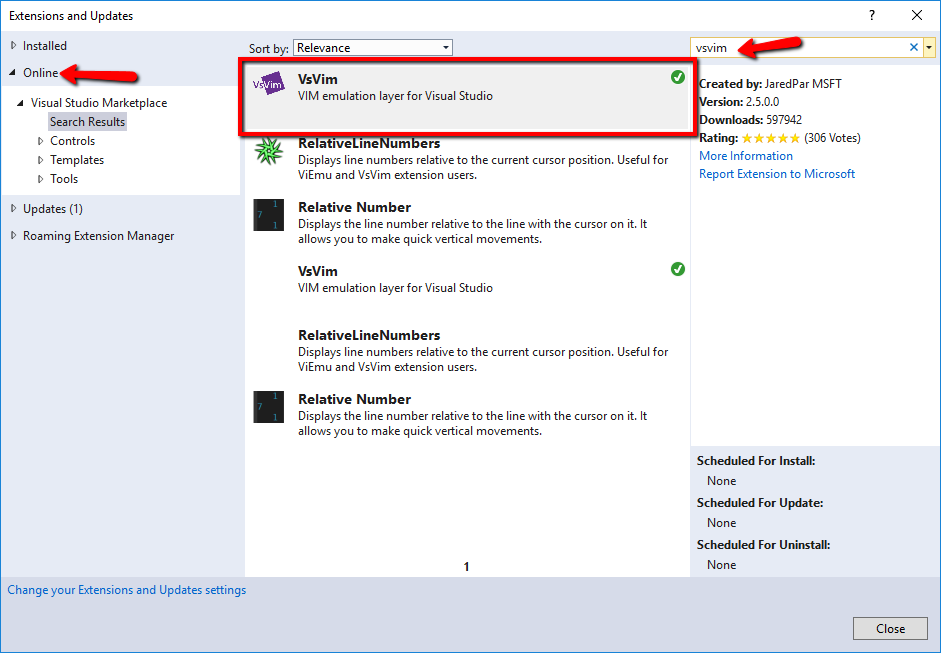Open the More Information link
The image size is (941, 653).
(x=746, y=156)
